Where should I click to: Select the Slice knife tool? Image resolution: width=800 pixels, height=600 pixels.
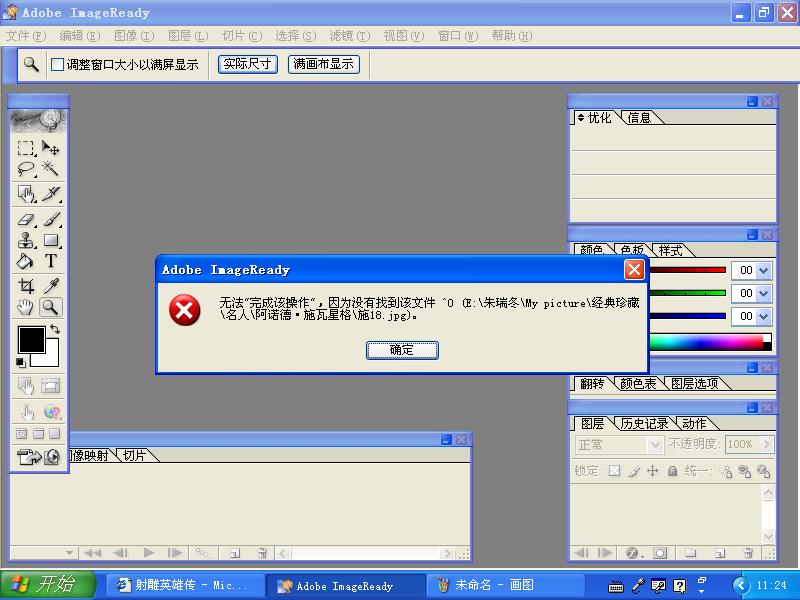[51, 194]
